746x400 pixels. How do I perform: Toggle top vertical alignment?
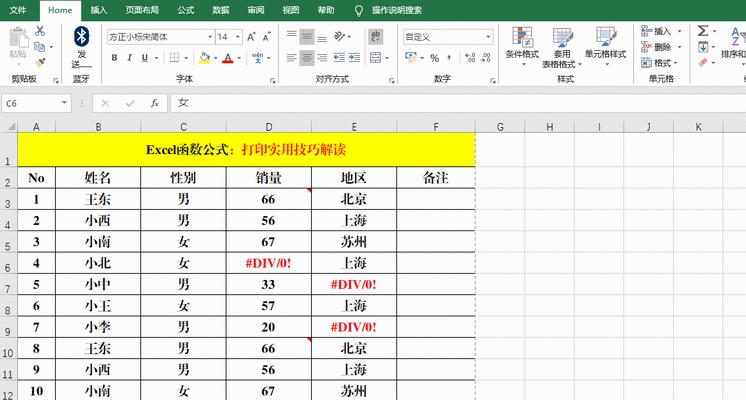click(x=292, y=37)
